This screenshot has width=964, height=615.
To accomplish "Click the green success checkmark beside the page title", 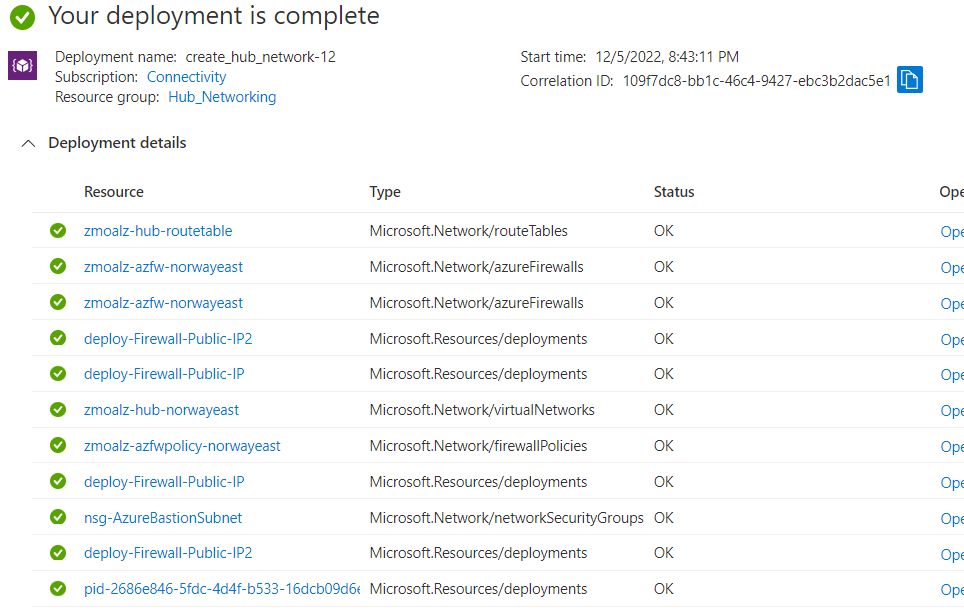I will point(20,16).
